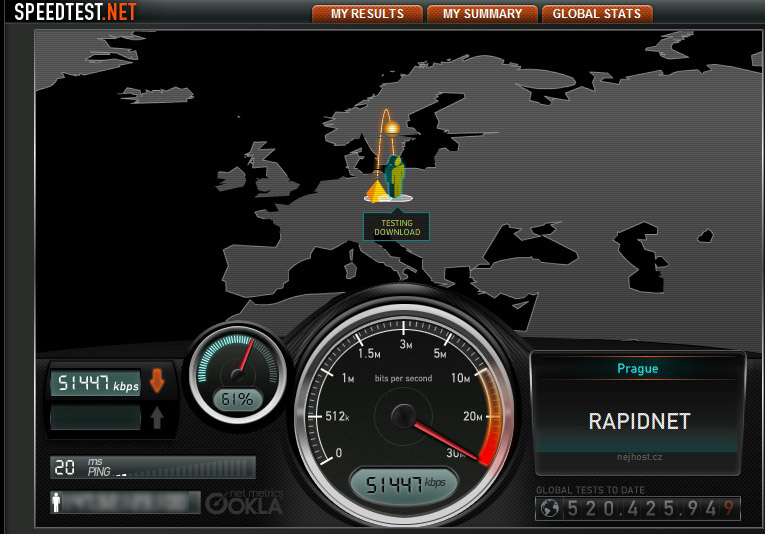Click the RAPIDNET provider name
This screenshot has width=765, height=534.
tap(639, 421)
